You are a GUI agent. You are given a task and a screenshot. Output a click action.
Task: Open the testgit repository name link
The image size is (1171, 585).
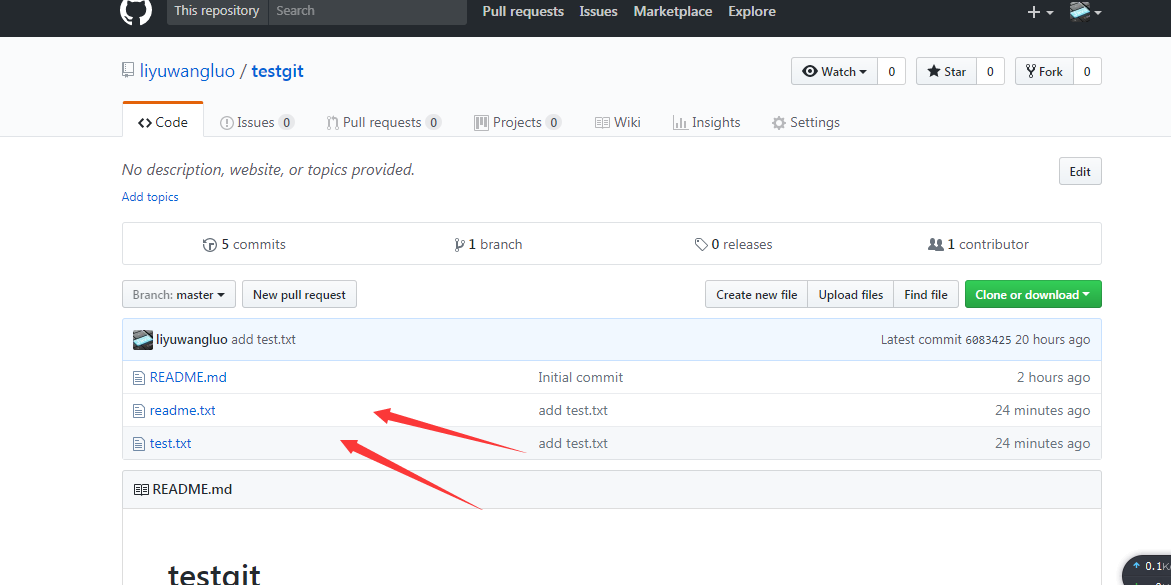tap(277, 72)
